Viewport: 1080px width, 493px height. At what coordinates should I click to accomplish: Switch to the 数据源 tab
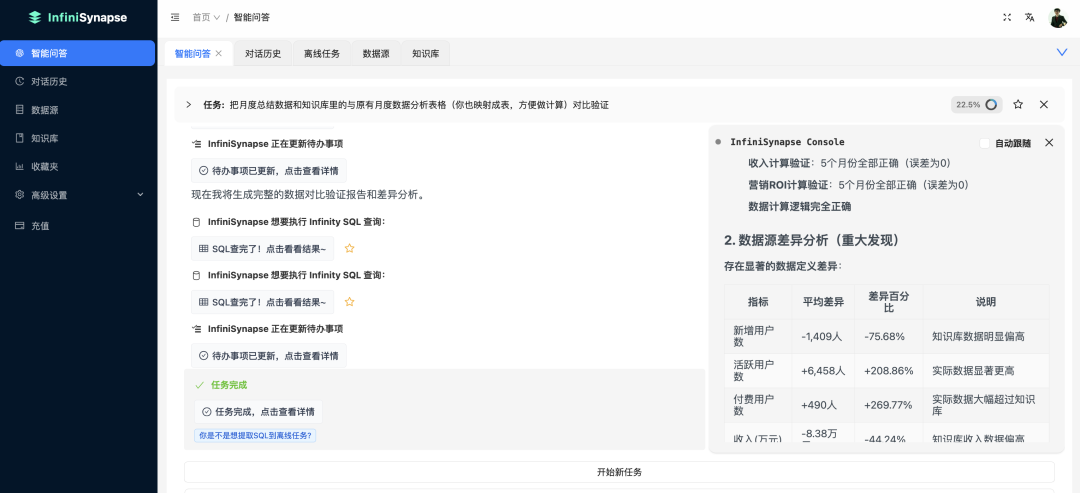click(376, 54)
